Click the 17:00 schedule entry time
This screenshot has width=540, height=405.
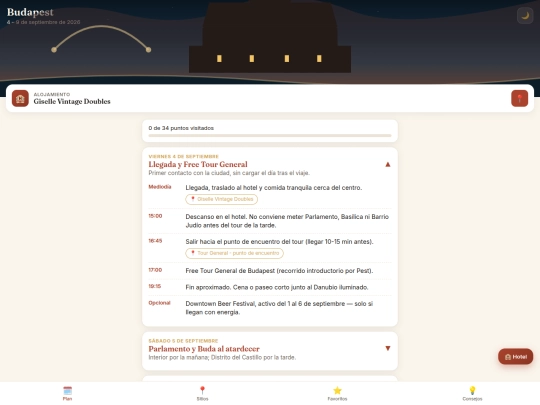(155, 270)
